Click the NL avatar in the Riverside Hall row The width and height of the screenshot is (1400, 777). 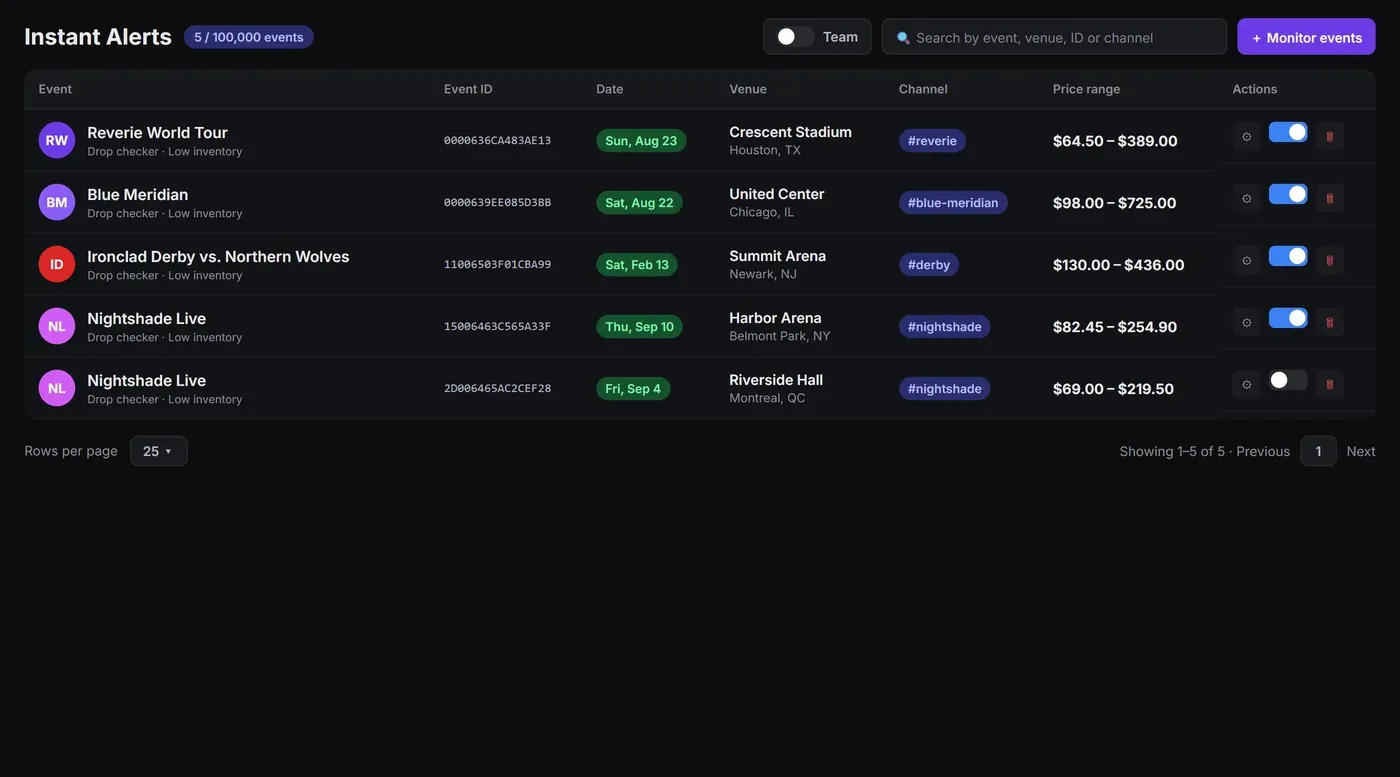click(x=57, y=388)
